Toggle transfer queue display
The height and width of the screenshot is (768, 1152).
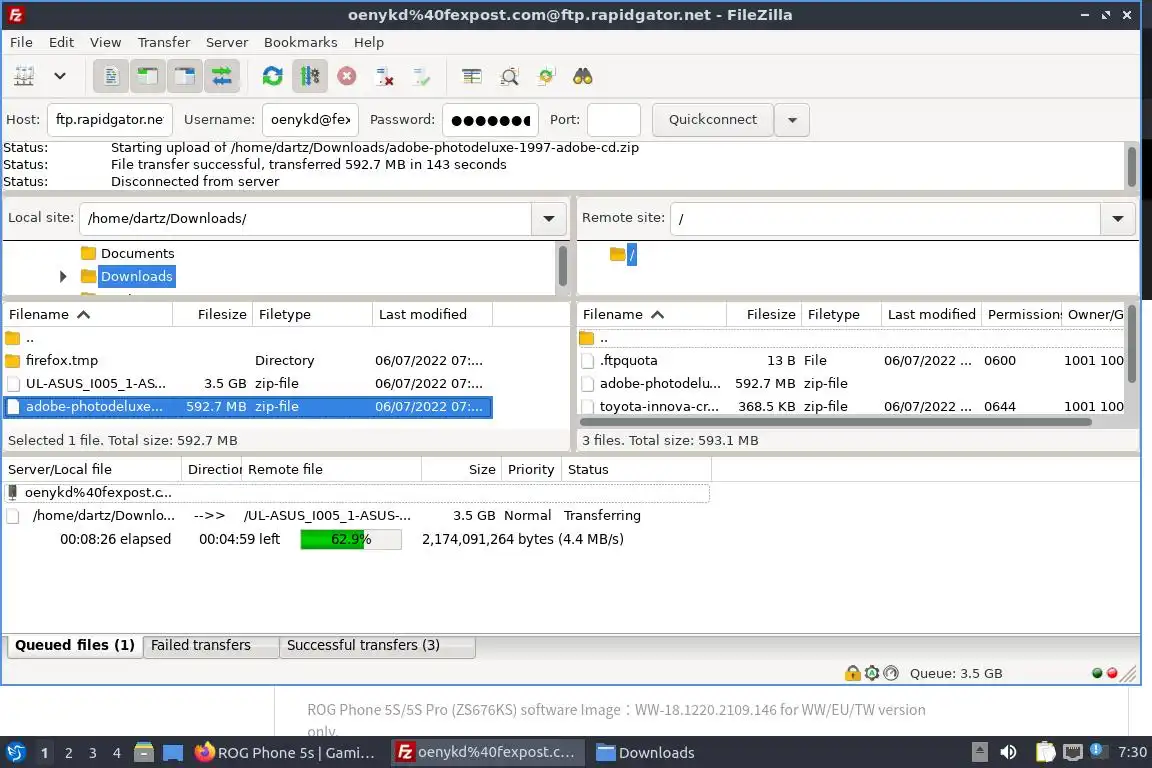pos(221,76)
